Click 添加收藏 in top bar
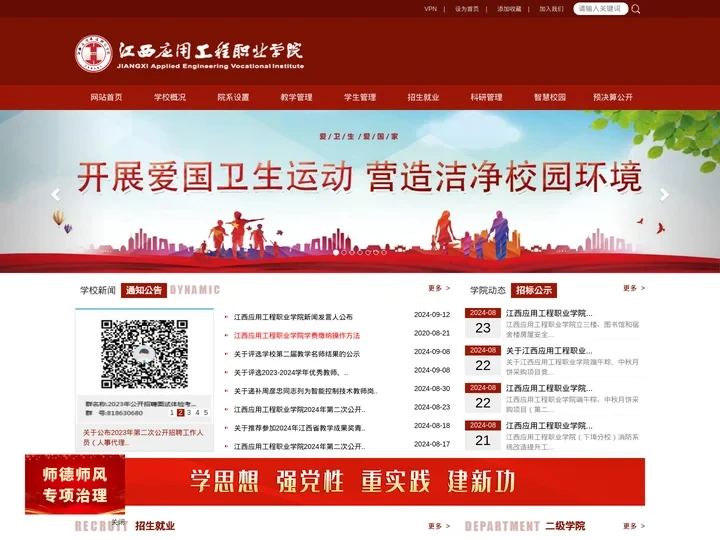 point(509,9)
